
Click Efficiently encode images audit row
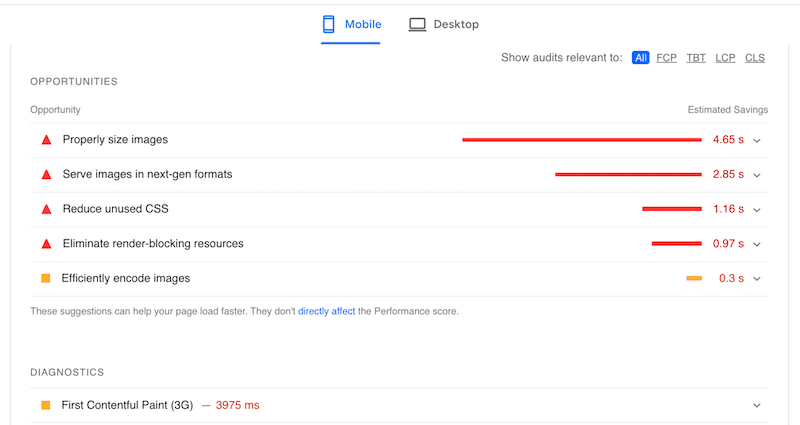coord(399,279)
